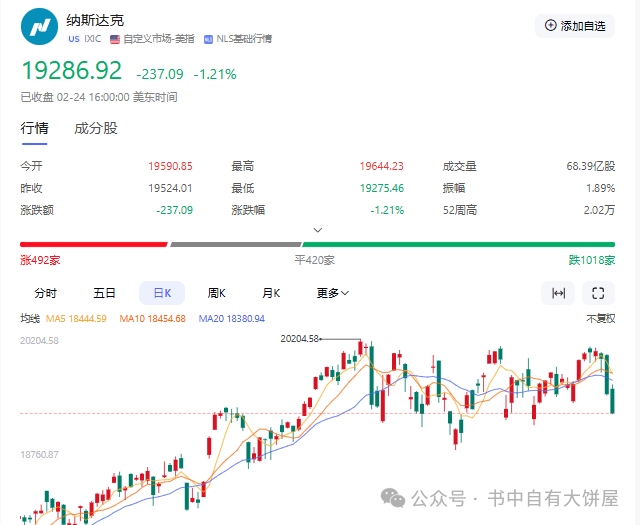Click the NLS basic quote icon
Image resolution: width=640 pixels, height=525 pixels.
208,39
